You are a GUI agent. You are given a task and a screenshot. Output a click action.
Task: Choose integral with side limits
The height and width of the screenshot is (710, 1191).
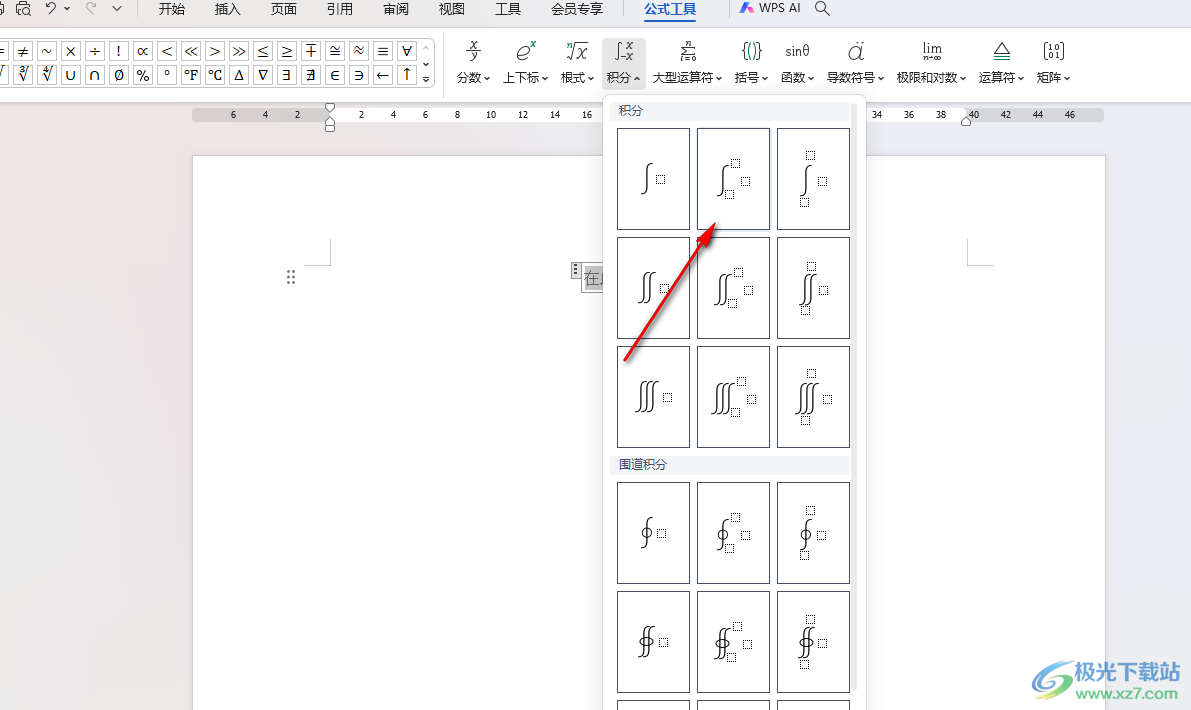pos(733,178)
